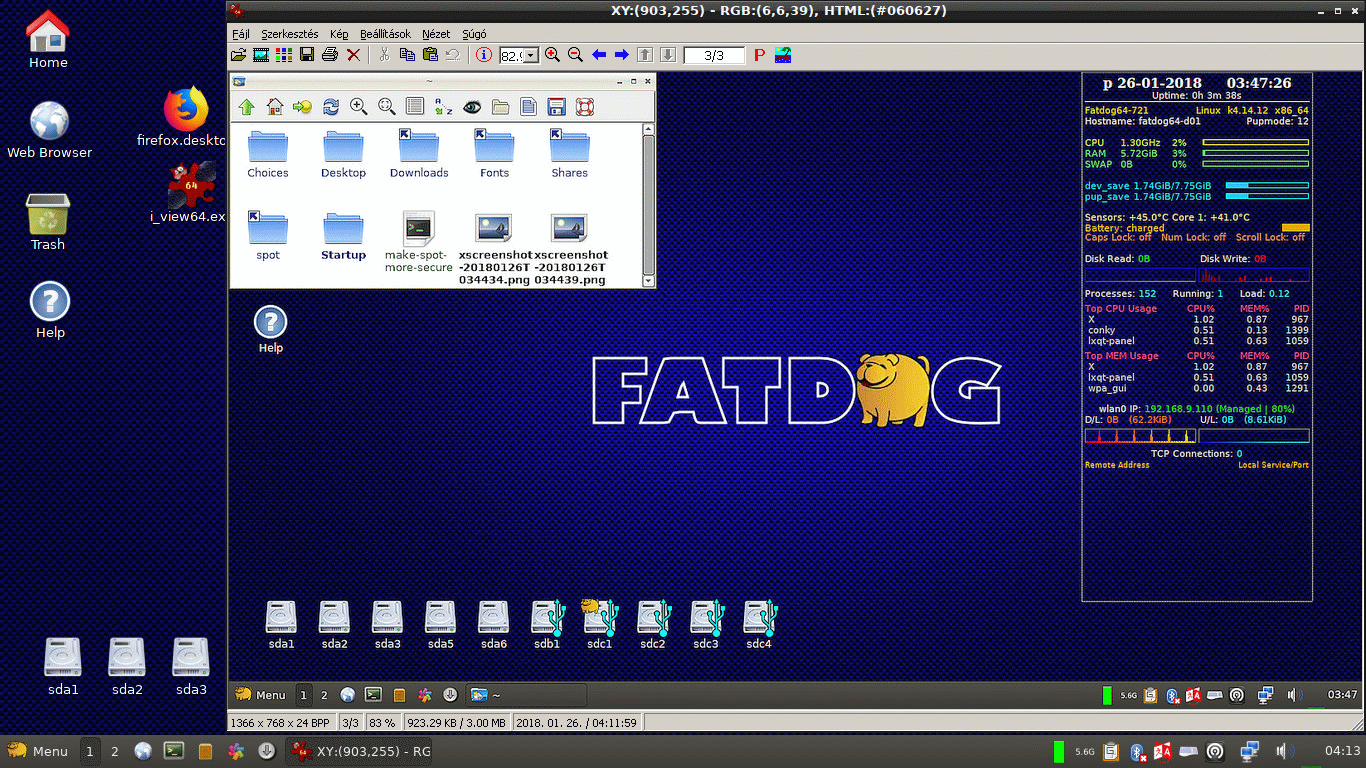Switch to workspace 2 on the bottom panel
The image size is (1366, 768).
pos(115,751)
